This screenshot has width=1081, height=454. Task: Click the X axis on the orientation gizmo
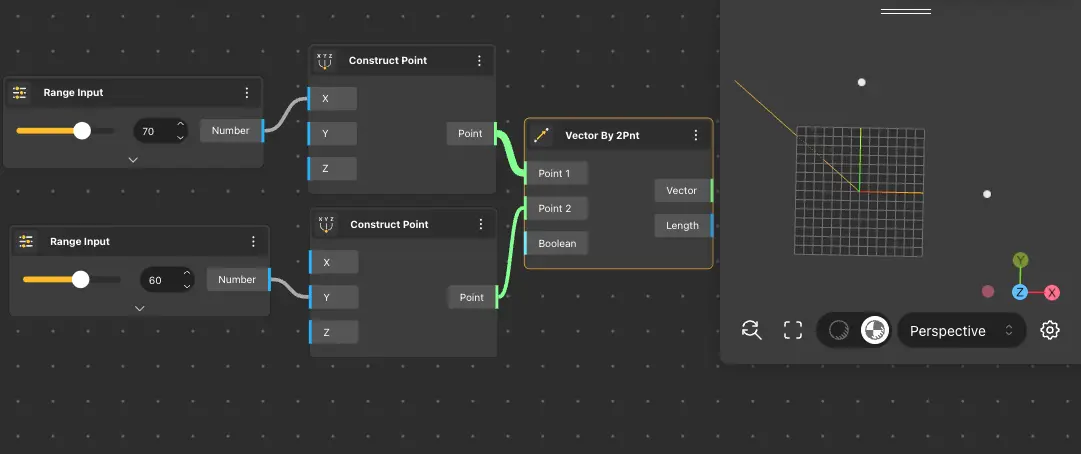coord(1052,292)
